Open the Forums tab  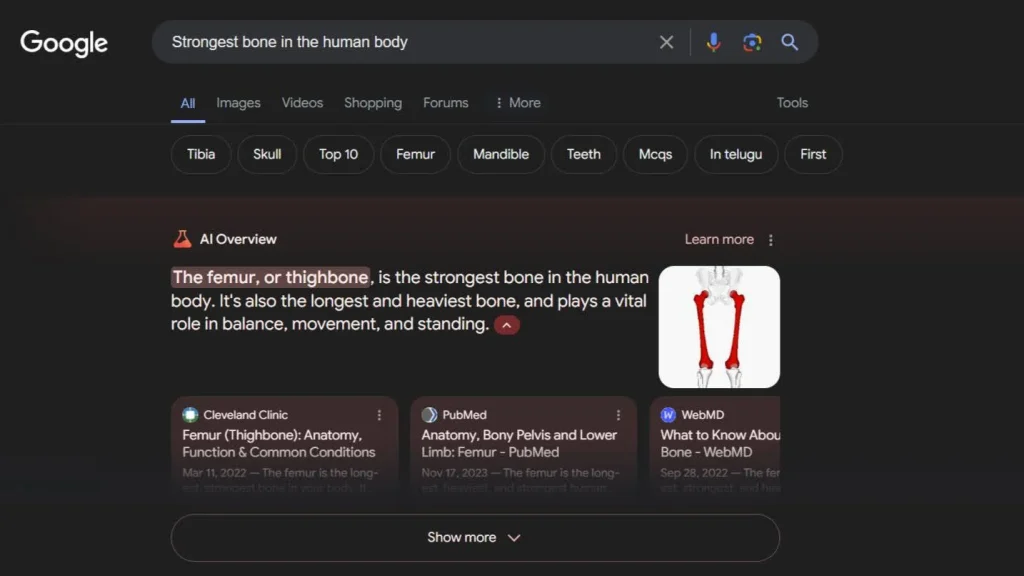tap(445, 103)
